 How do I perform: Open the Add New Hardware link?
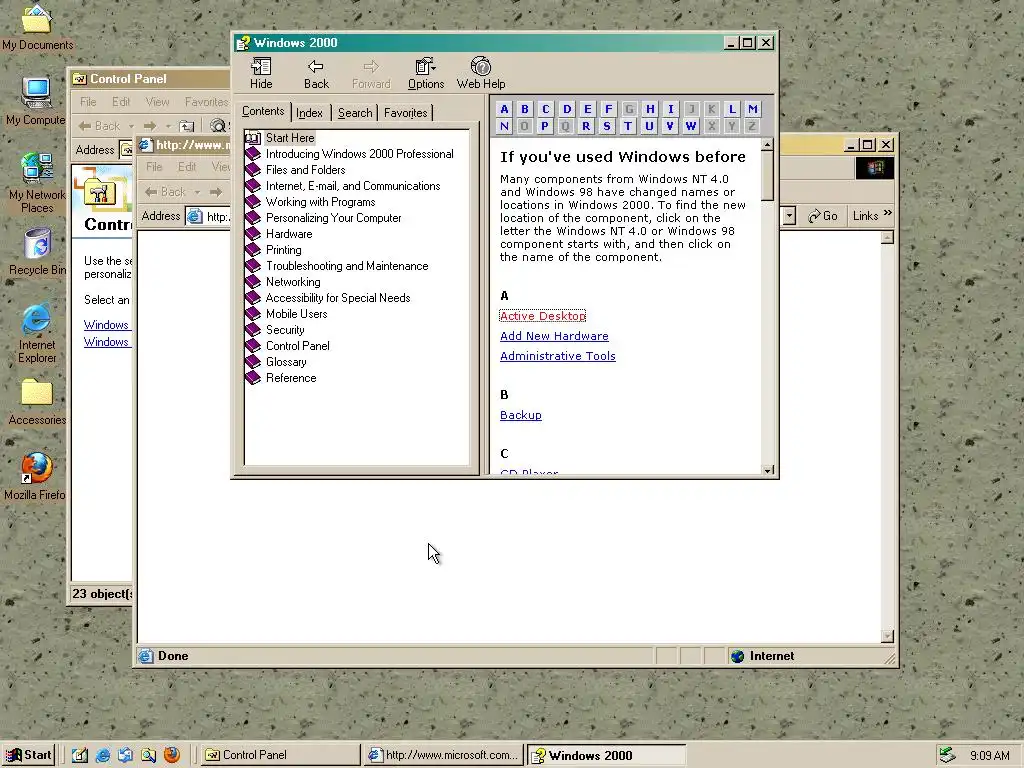click(x=554, y=336)
